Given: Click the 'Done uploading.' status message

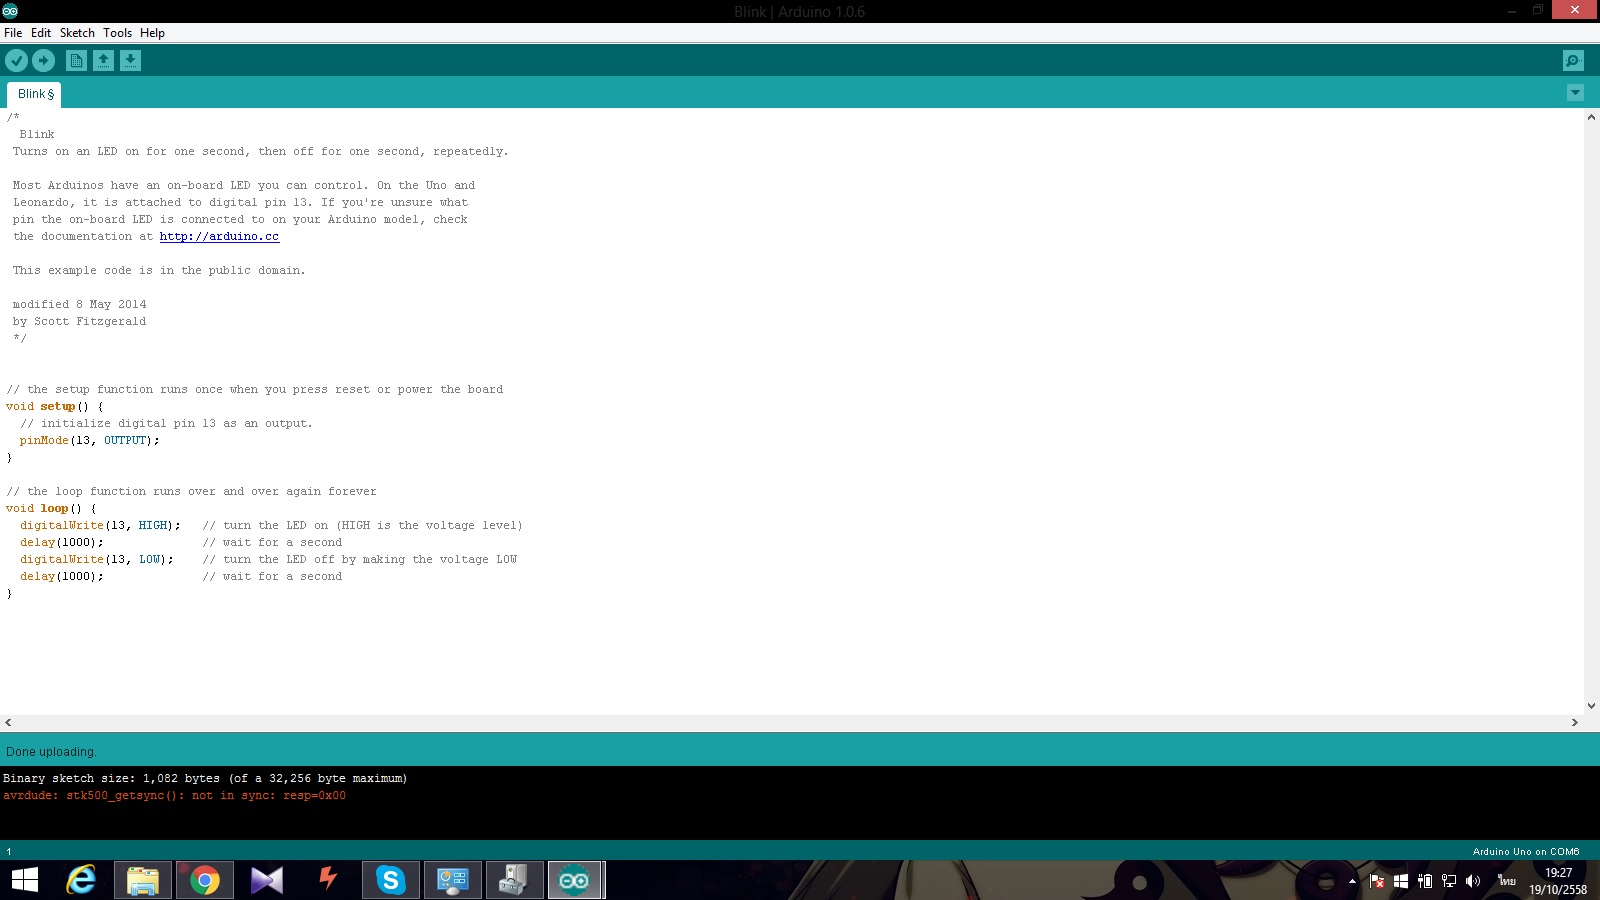Looking at the screenshot, I should [51, 752].
